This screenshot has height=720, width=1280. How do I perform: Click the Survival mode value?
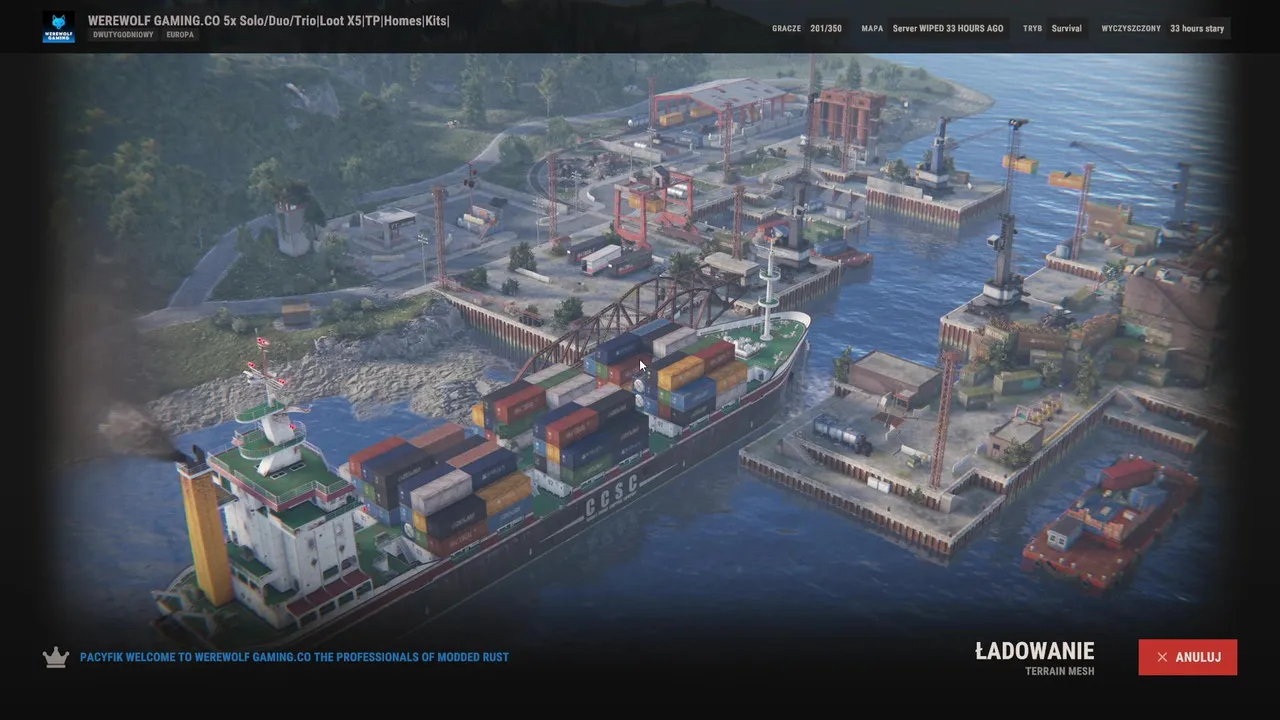coord(1066,28)
